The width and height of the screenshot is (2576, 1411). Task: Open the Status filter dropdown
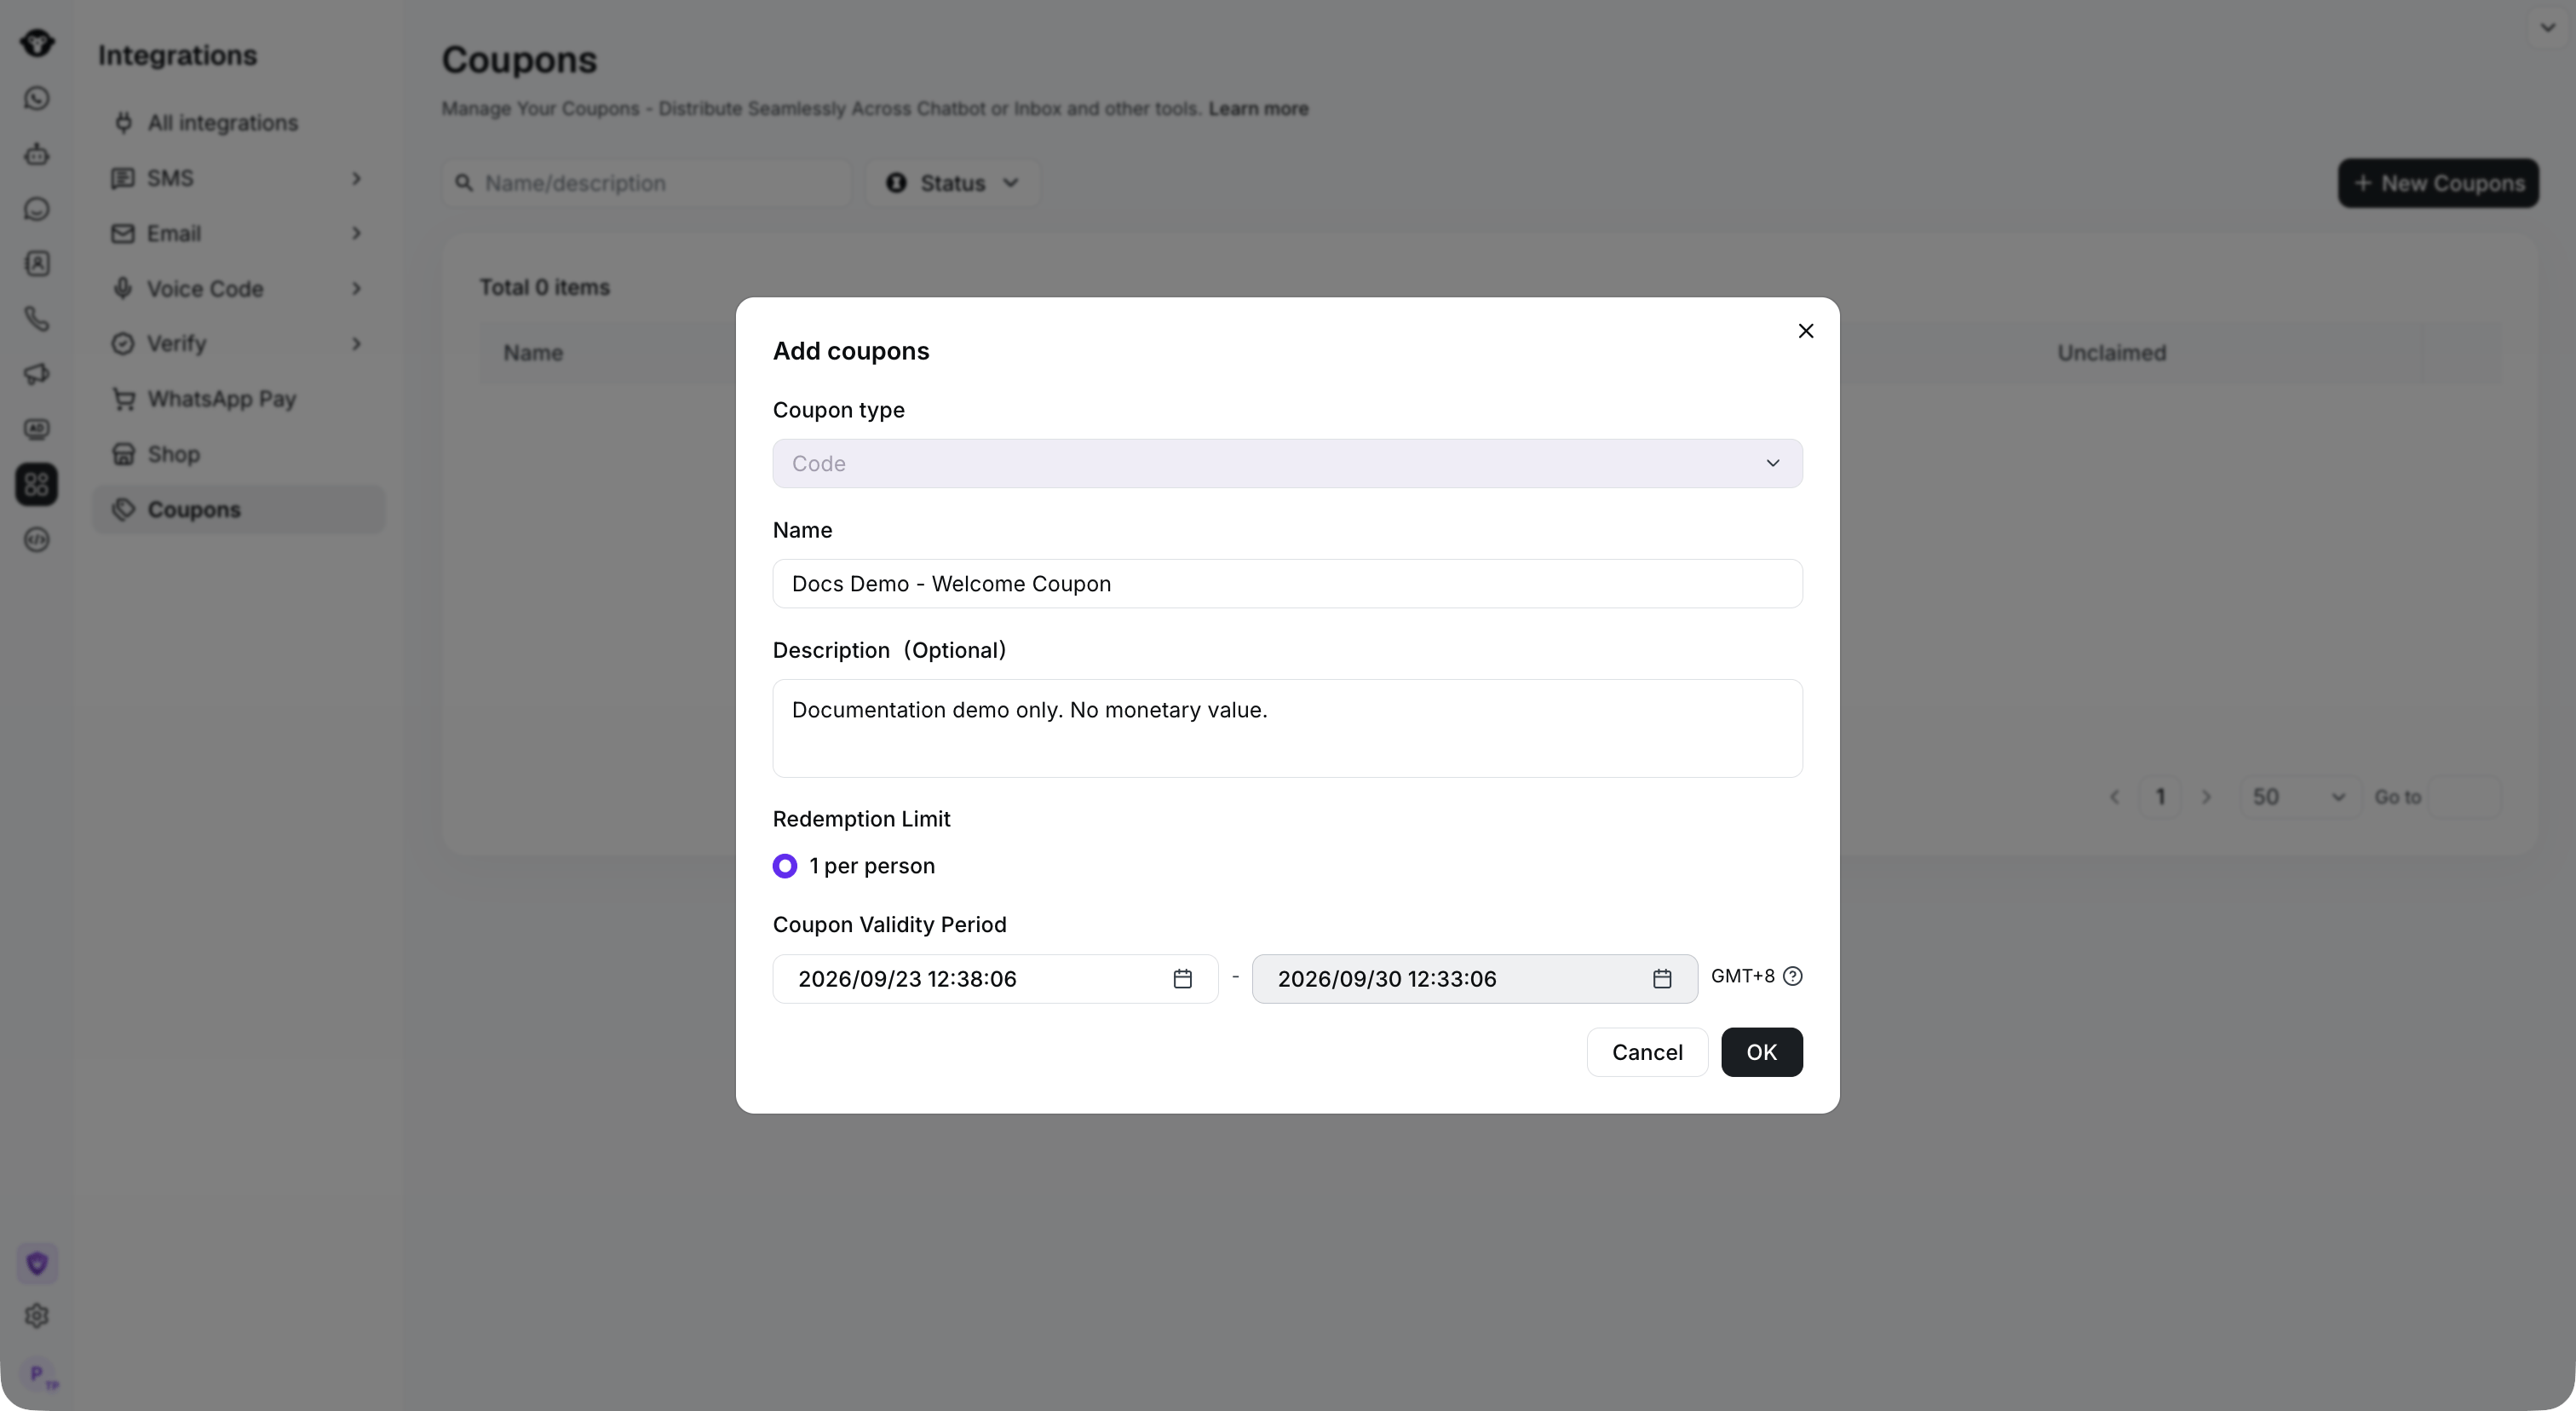952,183
